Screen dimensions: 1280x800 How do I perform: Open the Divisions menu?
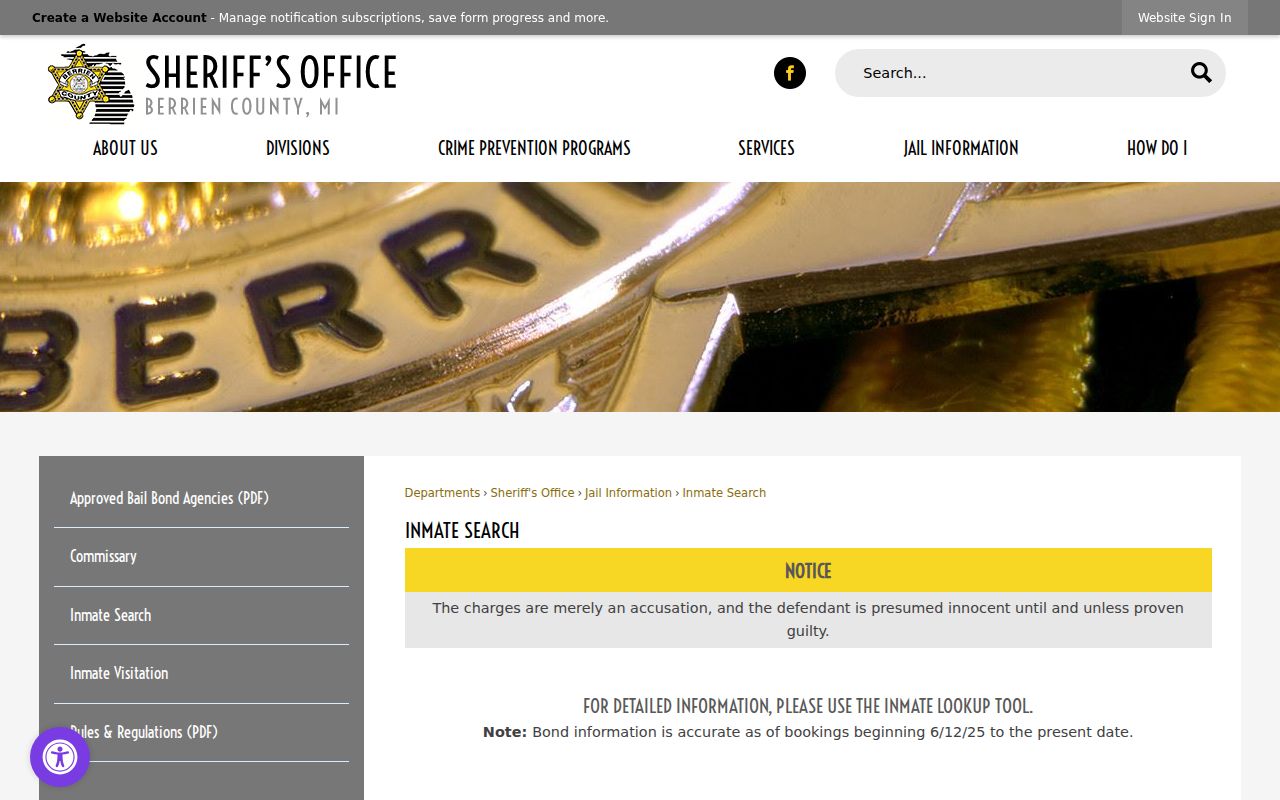pyautogui.click(x=298, y=148)
